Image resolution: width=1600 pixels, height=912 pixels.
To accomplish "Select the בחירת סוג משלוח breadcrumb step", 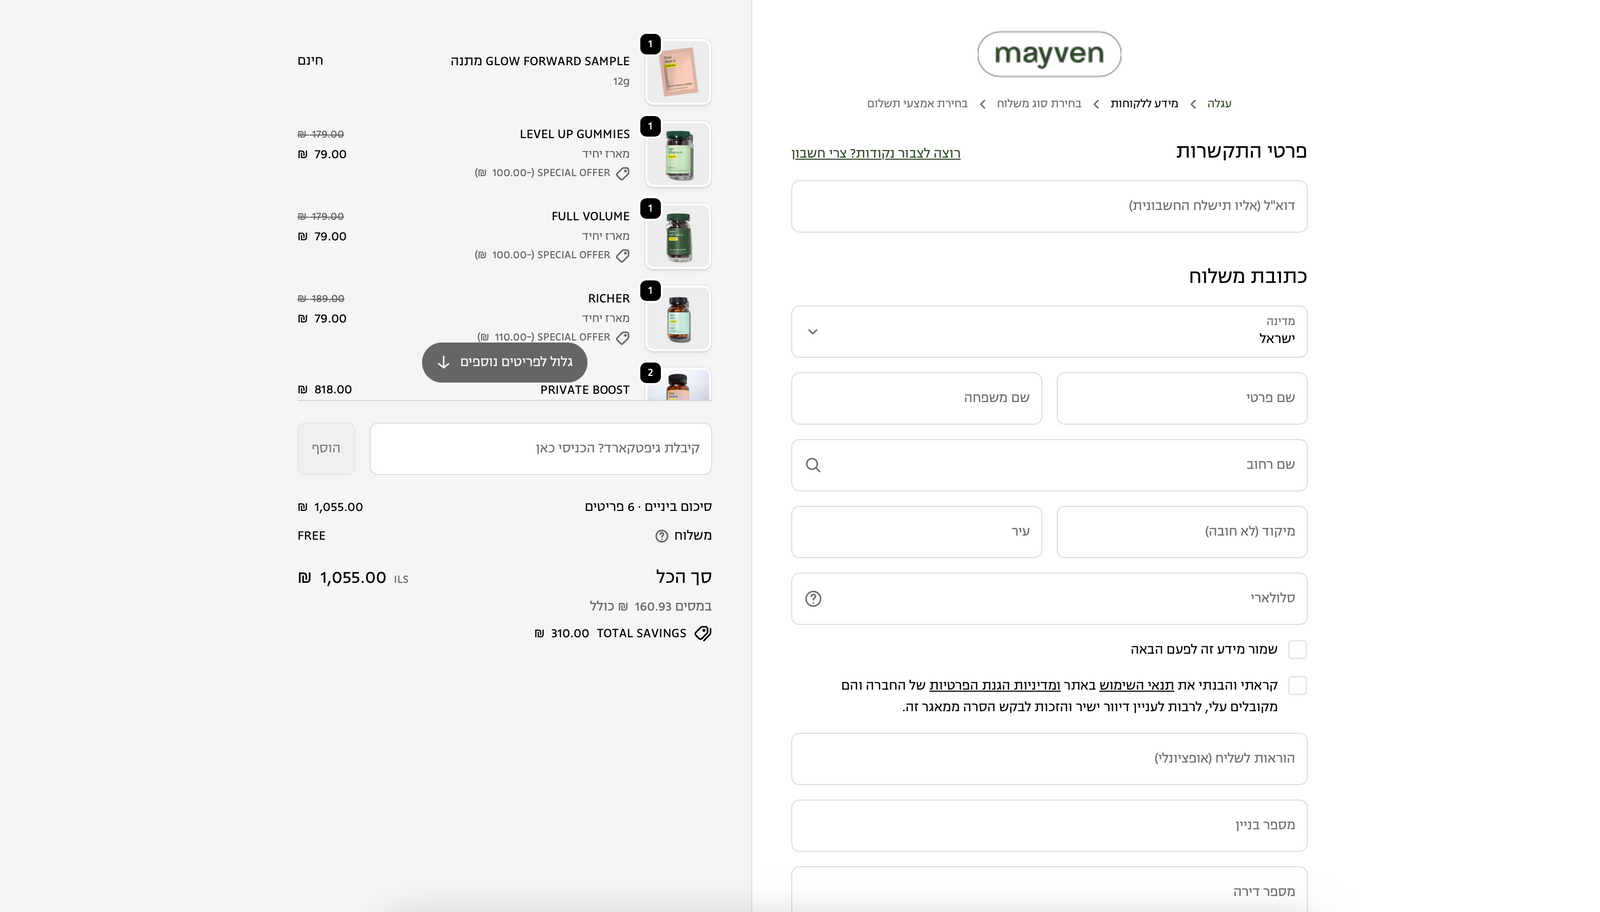I will click(x=1039, y=104).
